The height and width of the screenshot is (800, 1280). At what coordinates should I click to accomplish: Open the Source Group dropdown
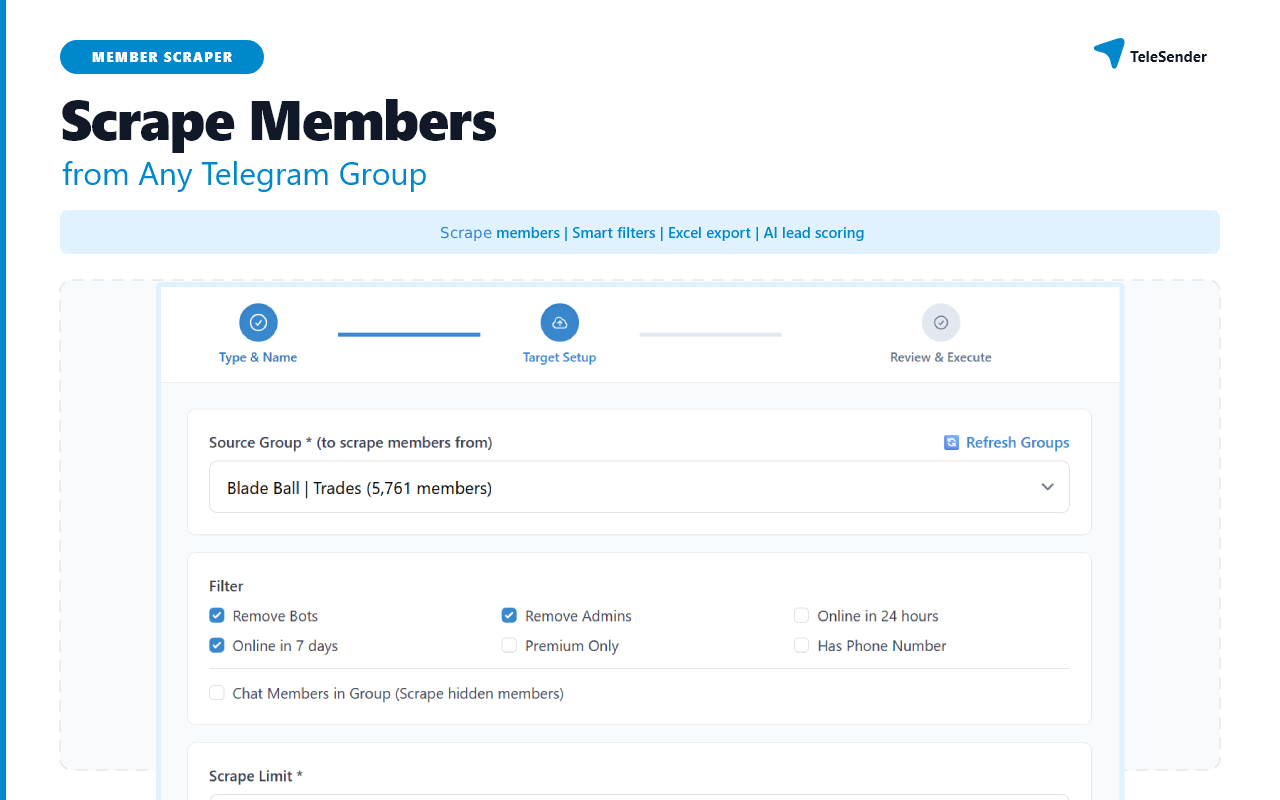point(639,487)
